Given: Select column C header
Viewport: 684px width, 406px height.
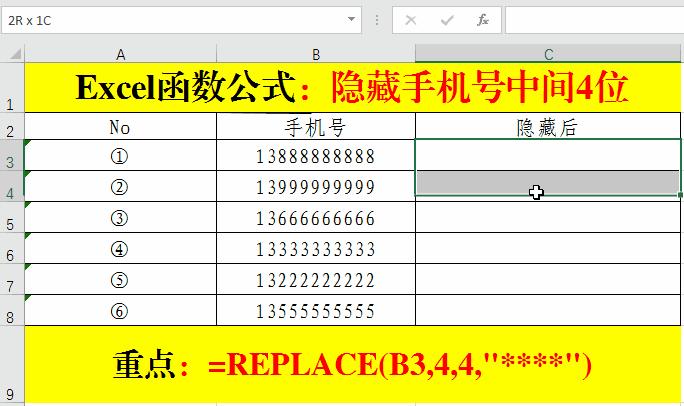Looking at the screenshot, I should (548, 54).
